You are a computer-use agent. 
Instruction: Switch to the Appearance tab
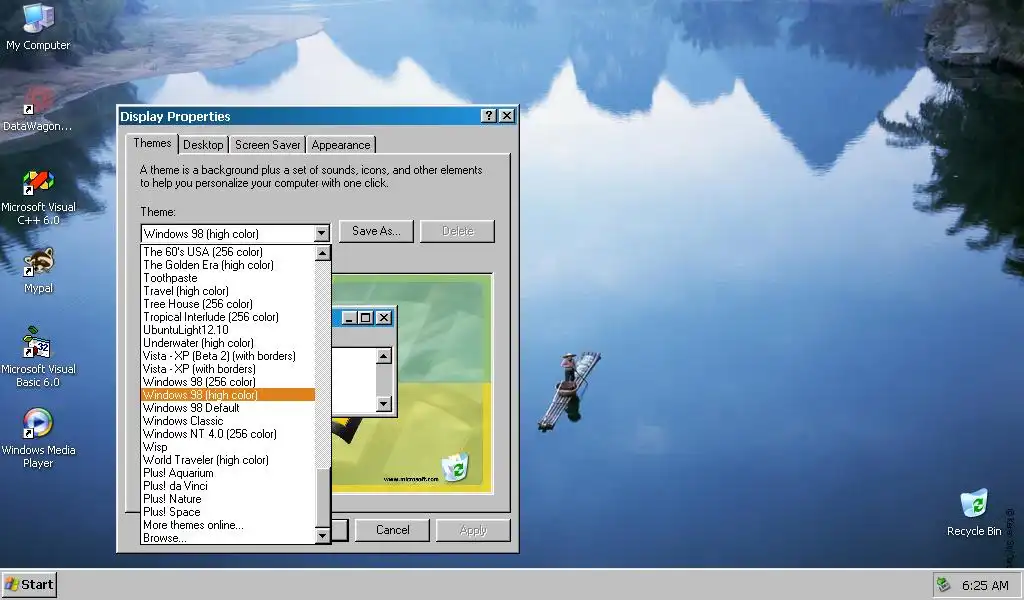[x=341, y=145]
